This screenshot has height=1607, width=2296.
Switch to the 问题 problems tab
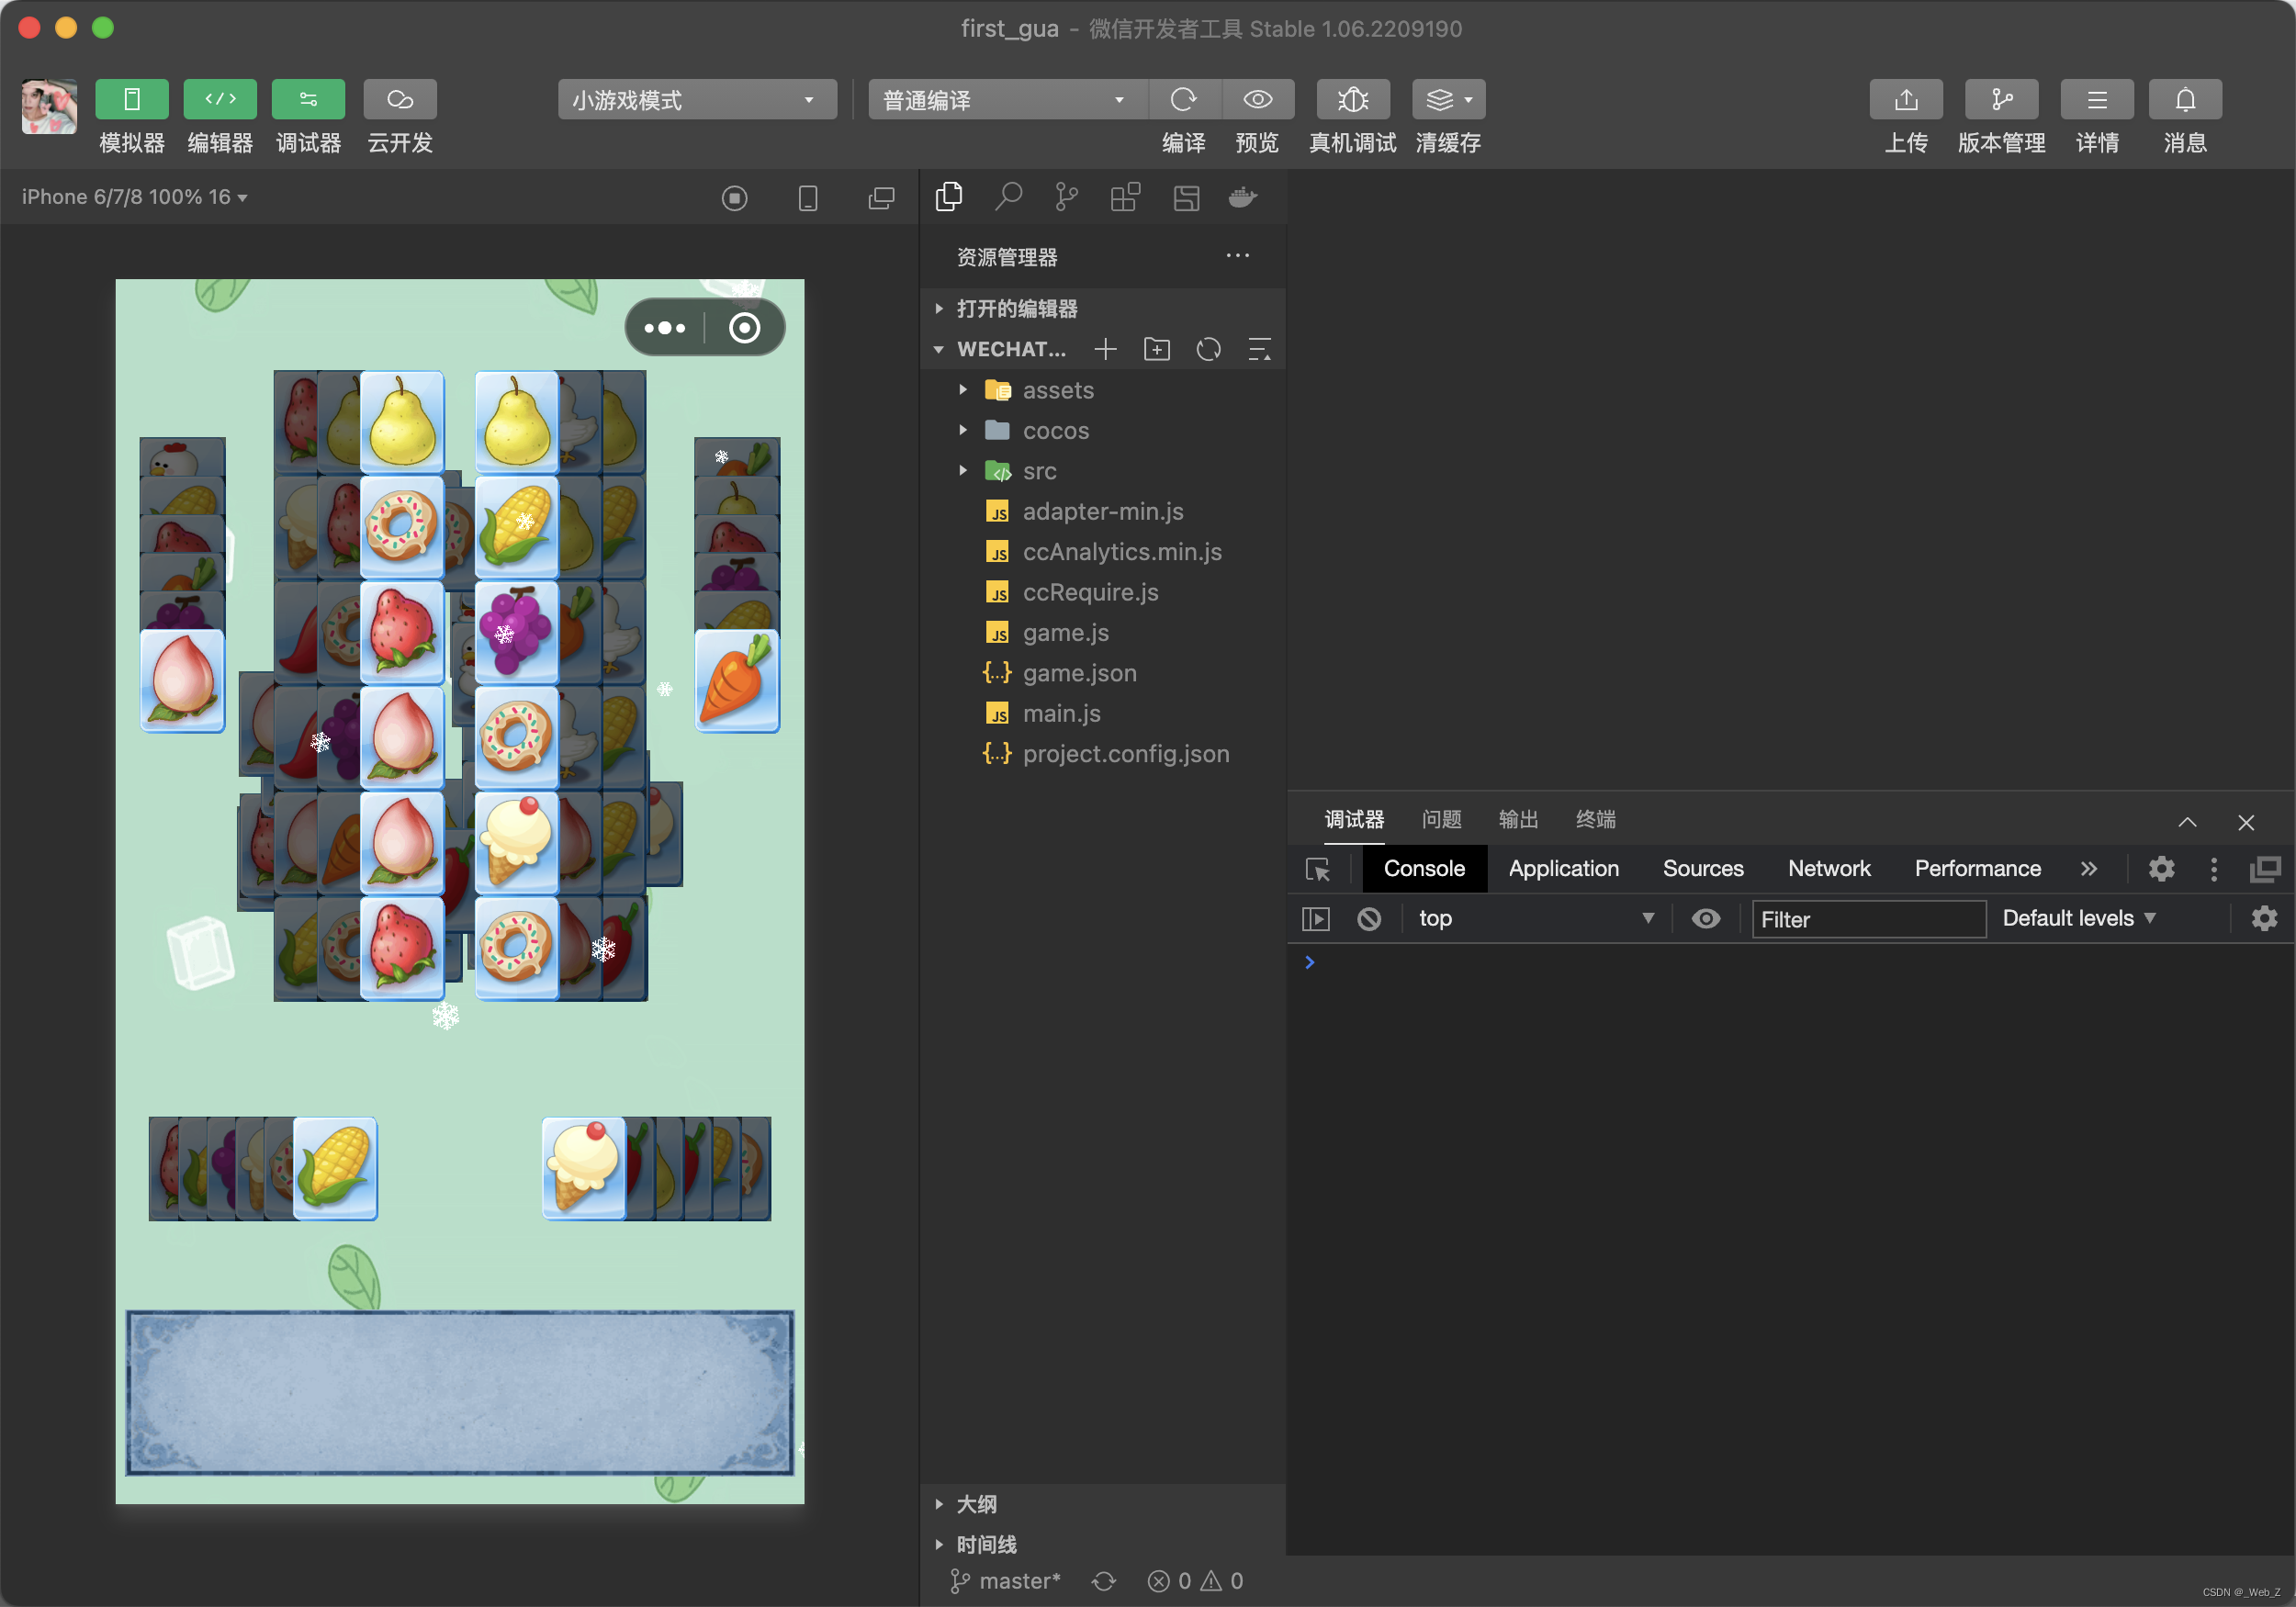coord(1440,819)
